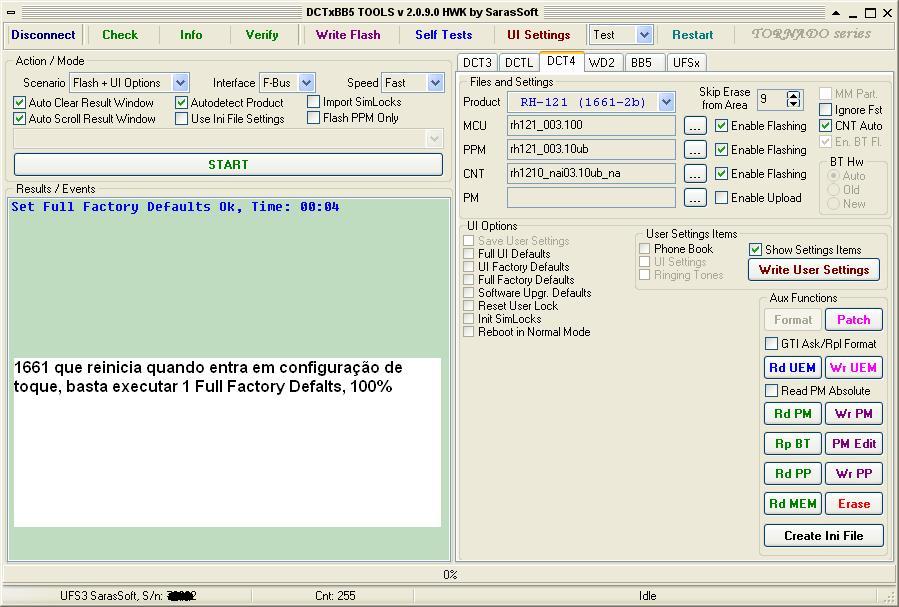Enable Ignore Fst option
The image size is (899, 607).
(x=826, y=109)
